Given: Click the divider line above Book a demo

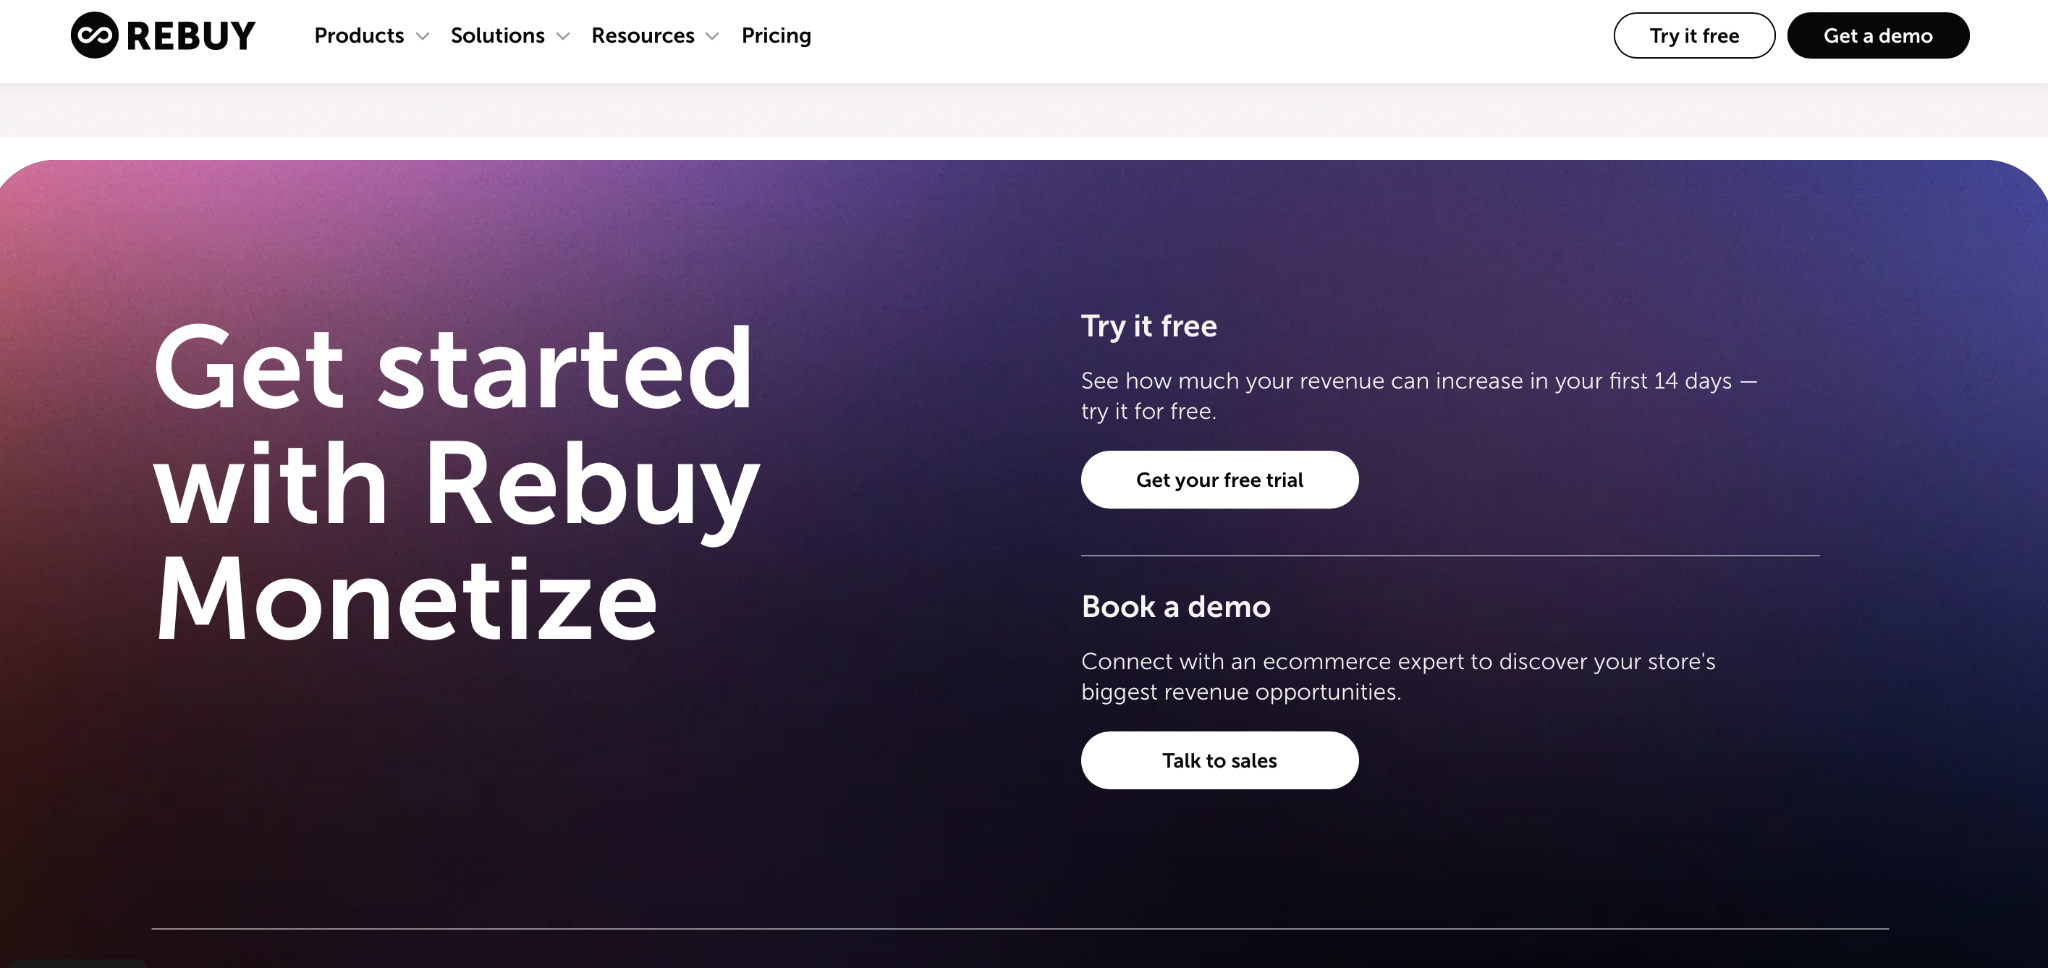Looking at the screenshot, I should (1450, 555).
